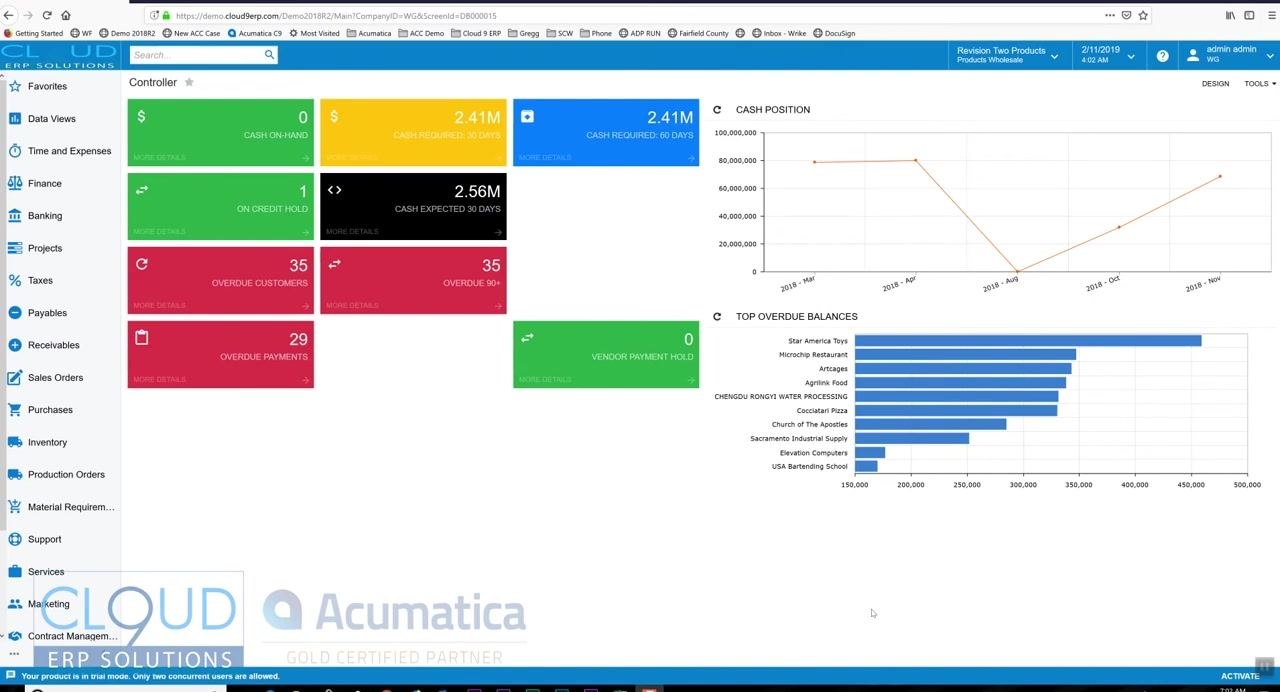1280x692 pixels.
Task: Reload the browser page
Action: (x=47, y=15)
